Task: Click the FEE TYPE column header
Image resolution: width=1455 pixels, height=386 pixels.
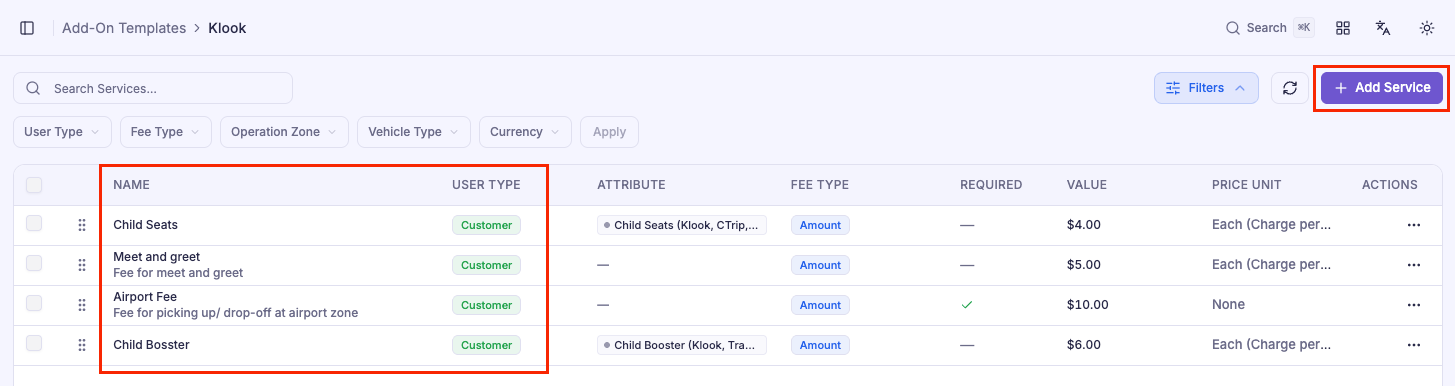Action: coord(820,185)
